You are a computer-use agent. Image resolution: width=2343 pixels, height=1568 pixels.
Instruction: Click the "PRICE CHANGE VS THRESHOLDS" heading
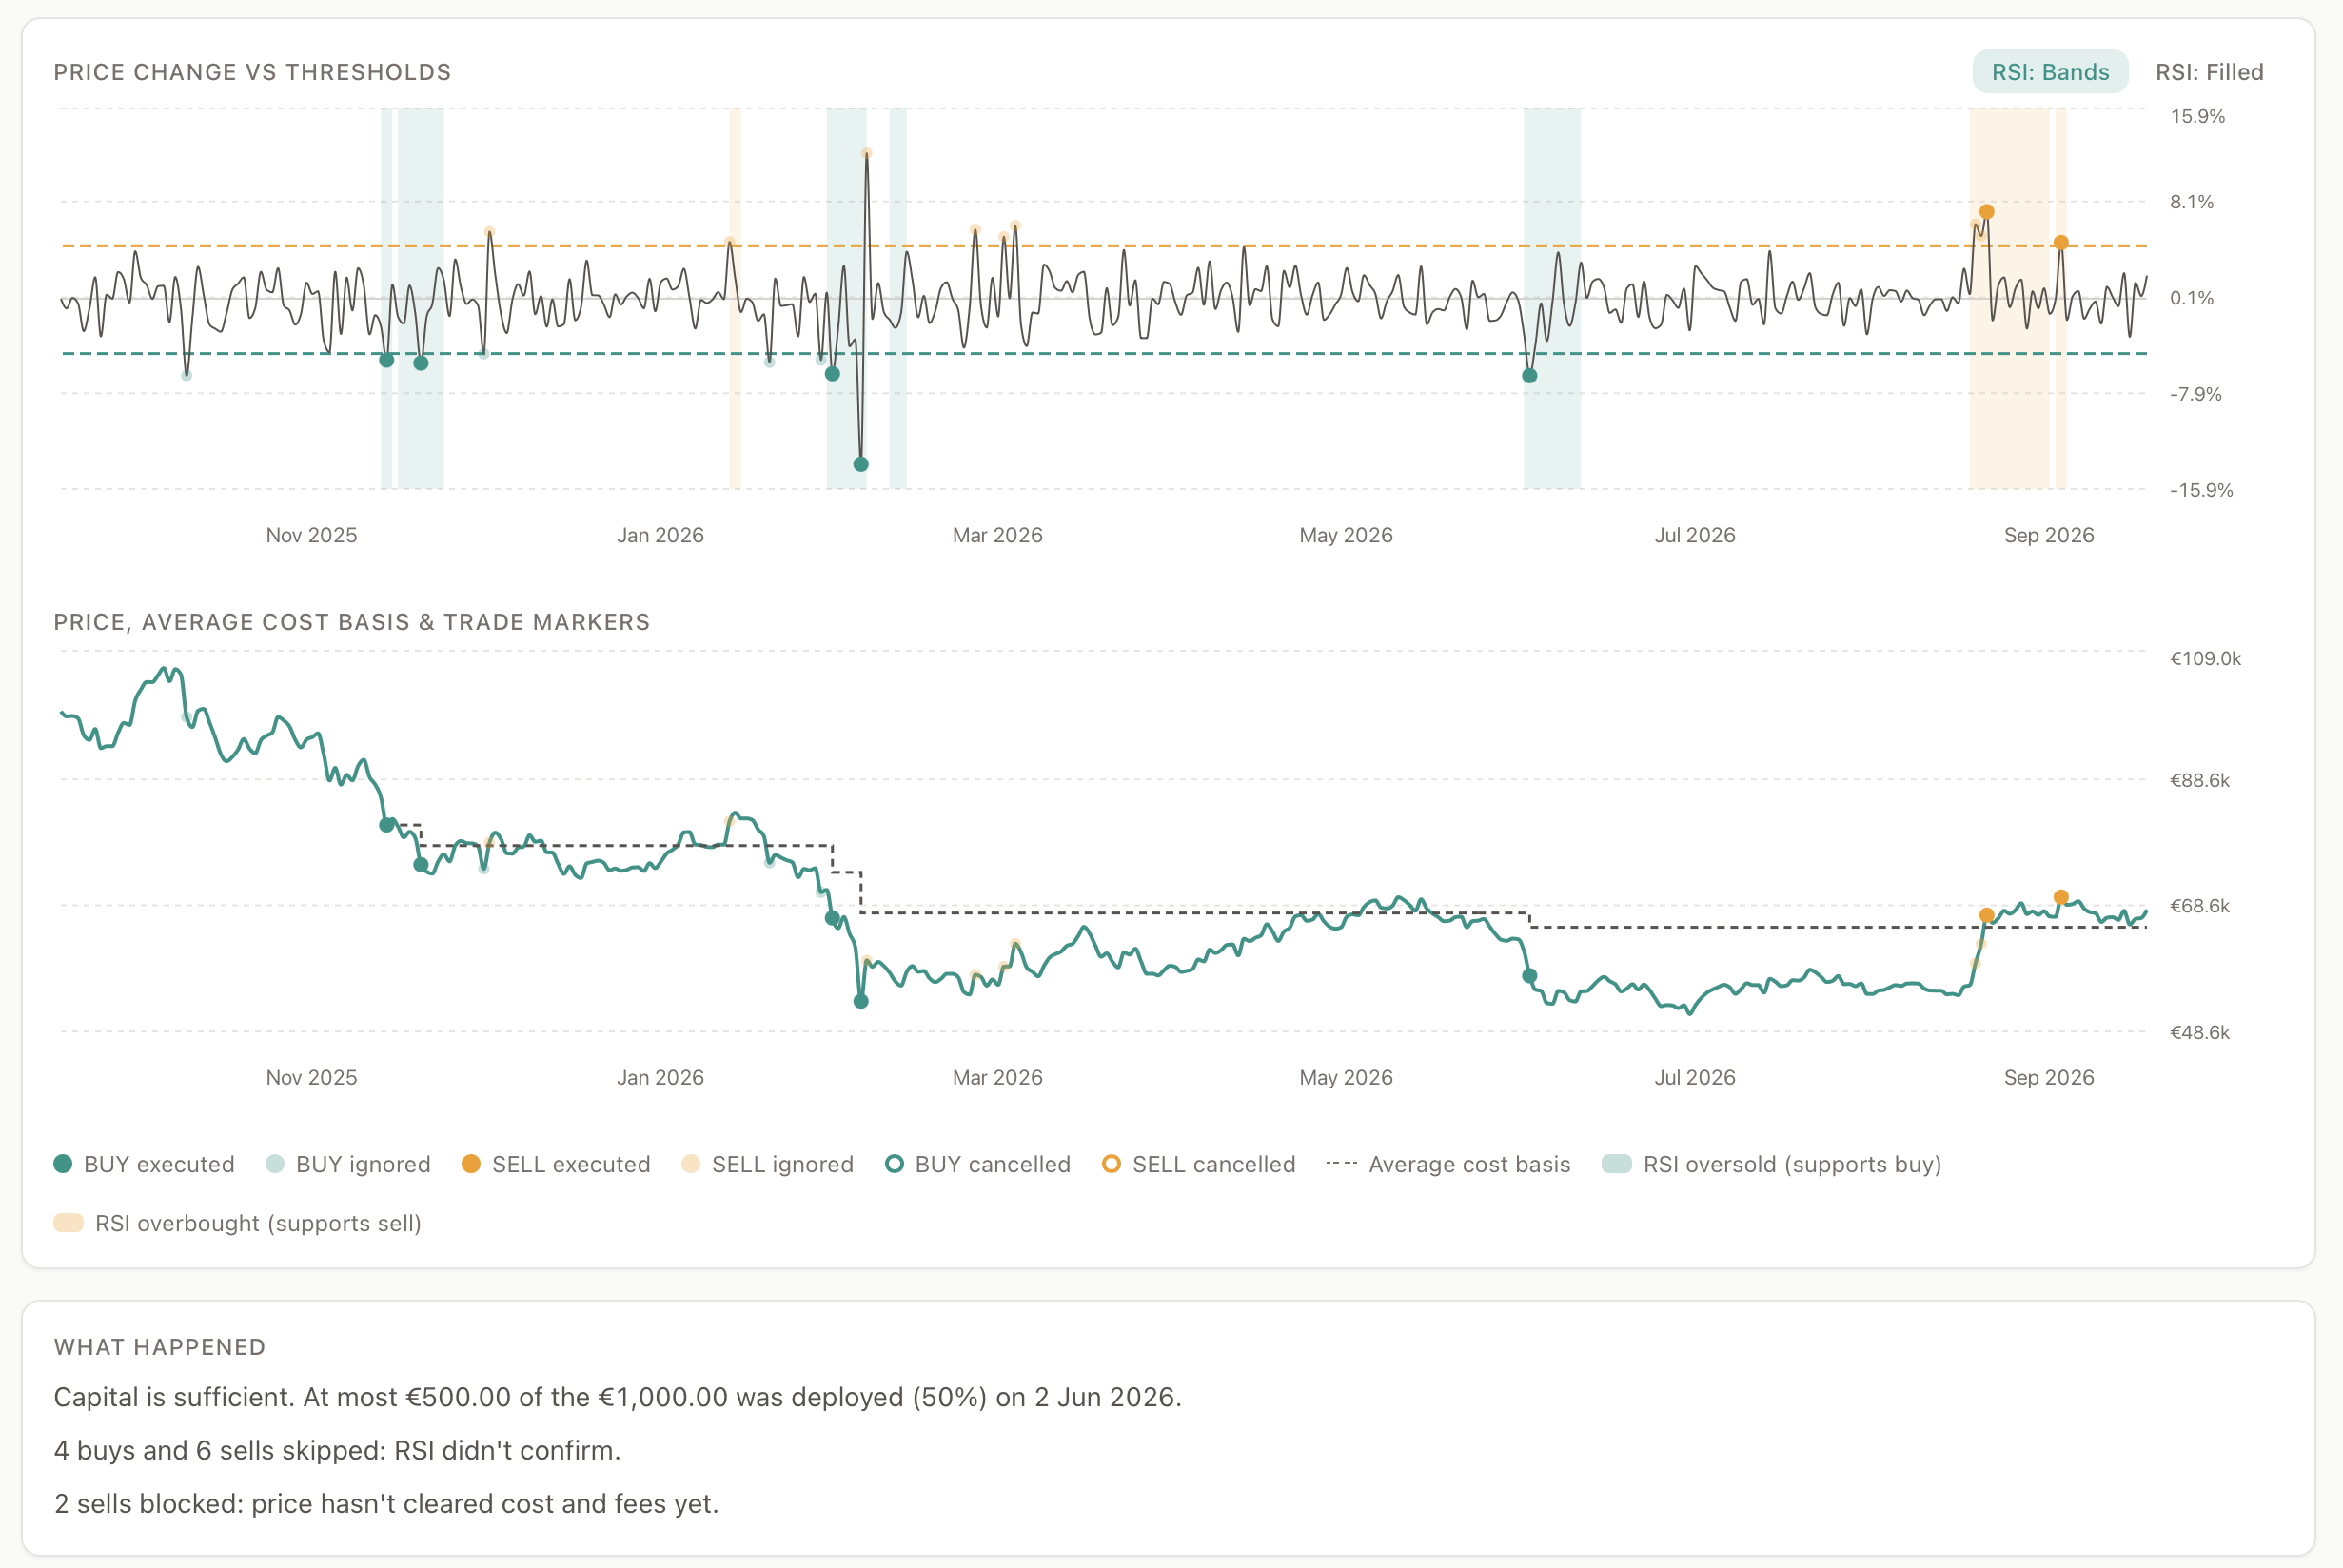252,72
